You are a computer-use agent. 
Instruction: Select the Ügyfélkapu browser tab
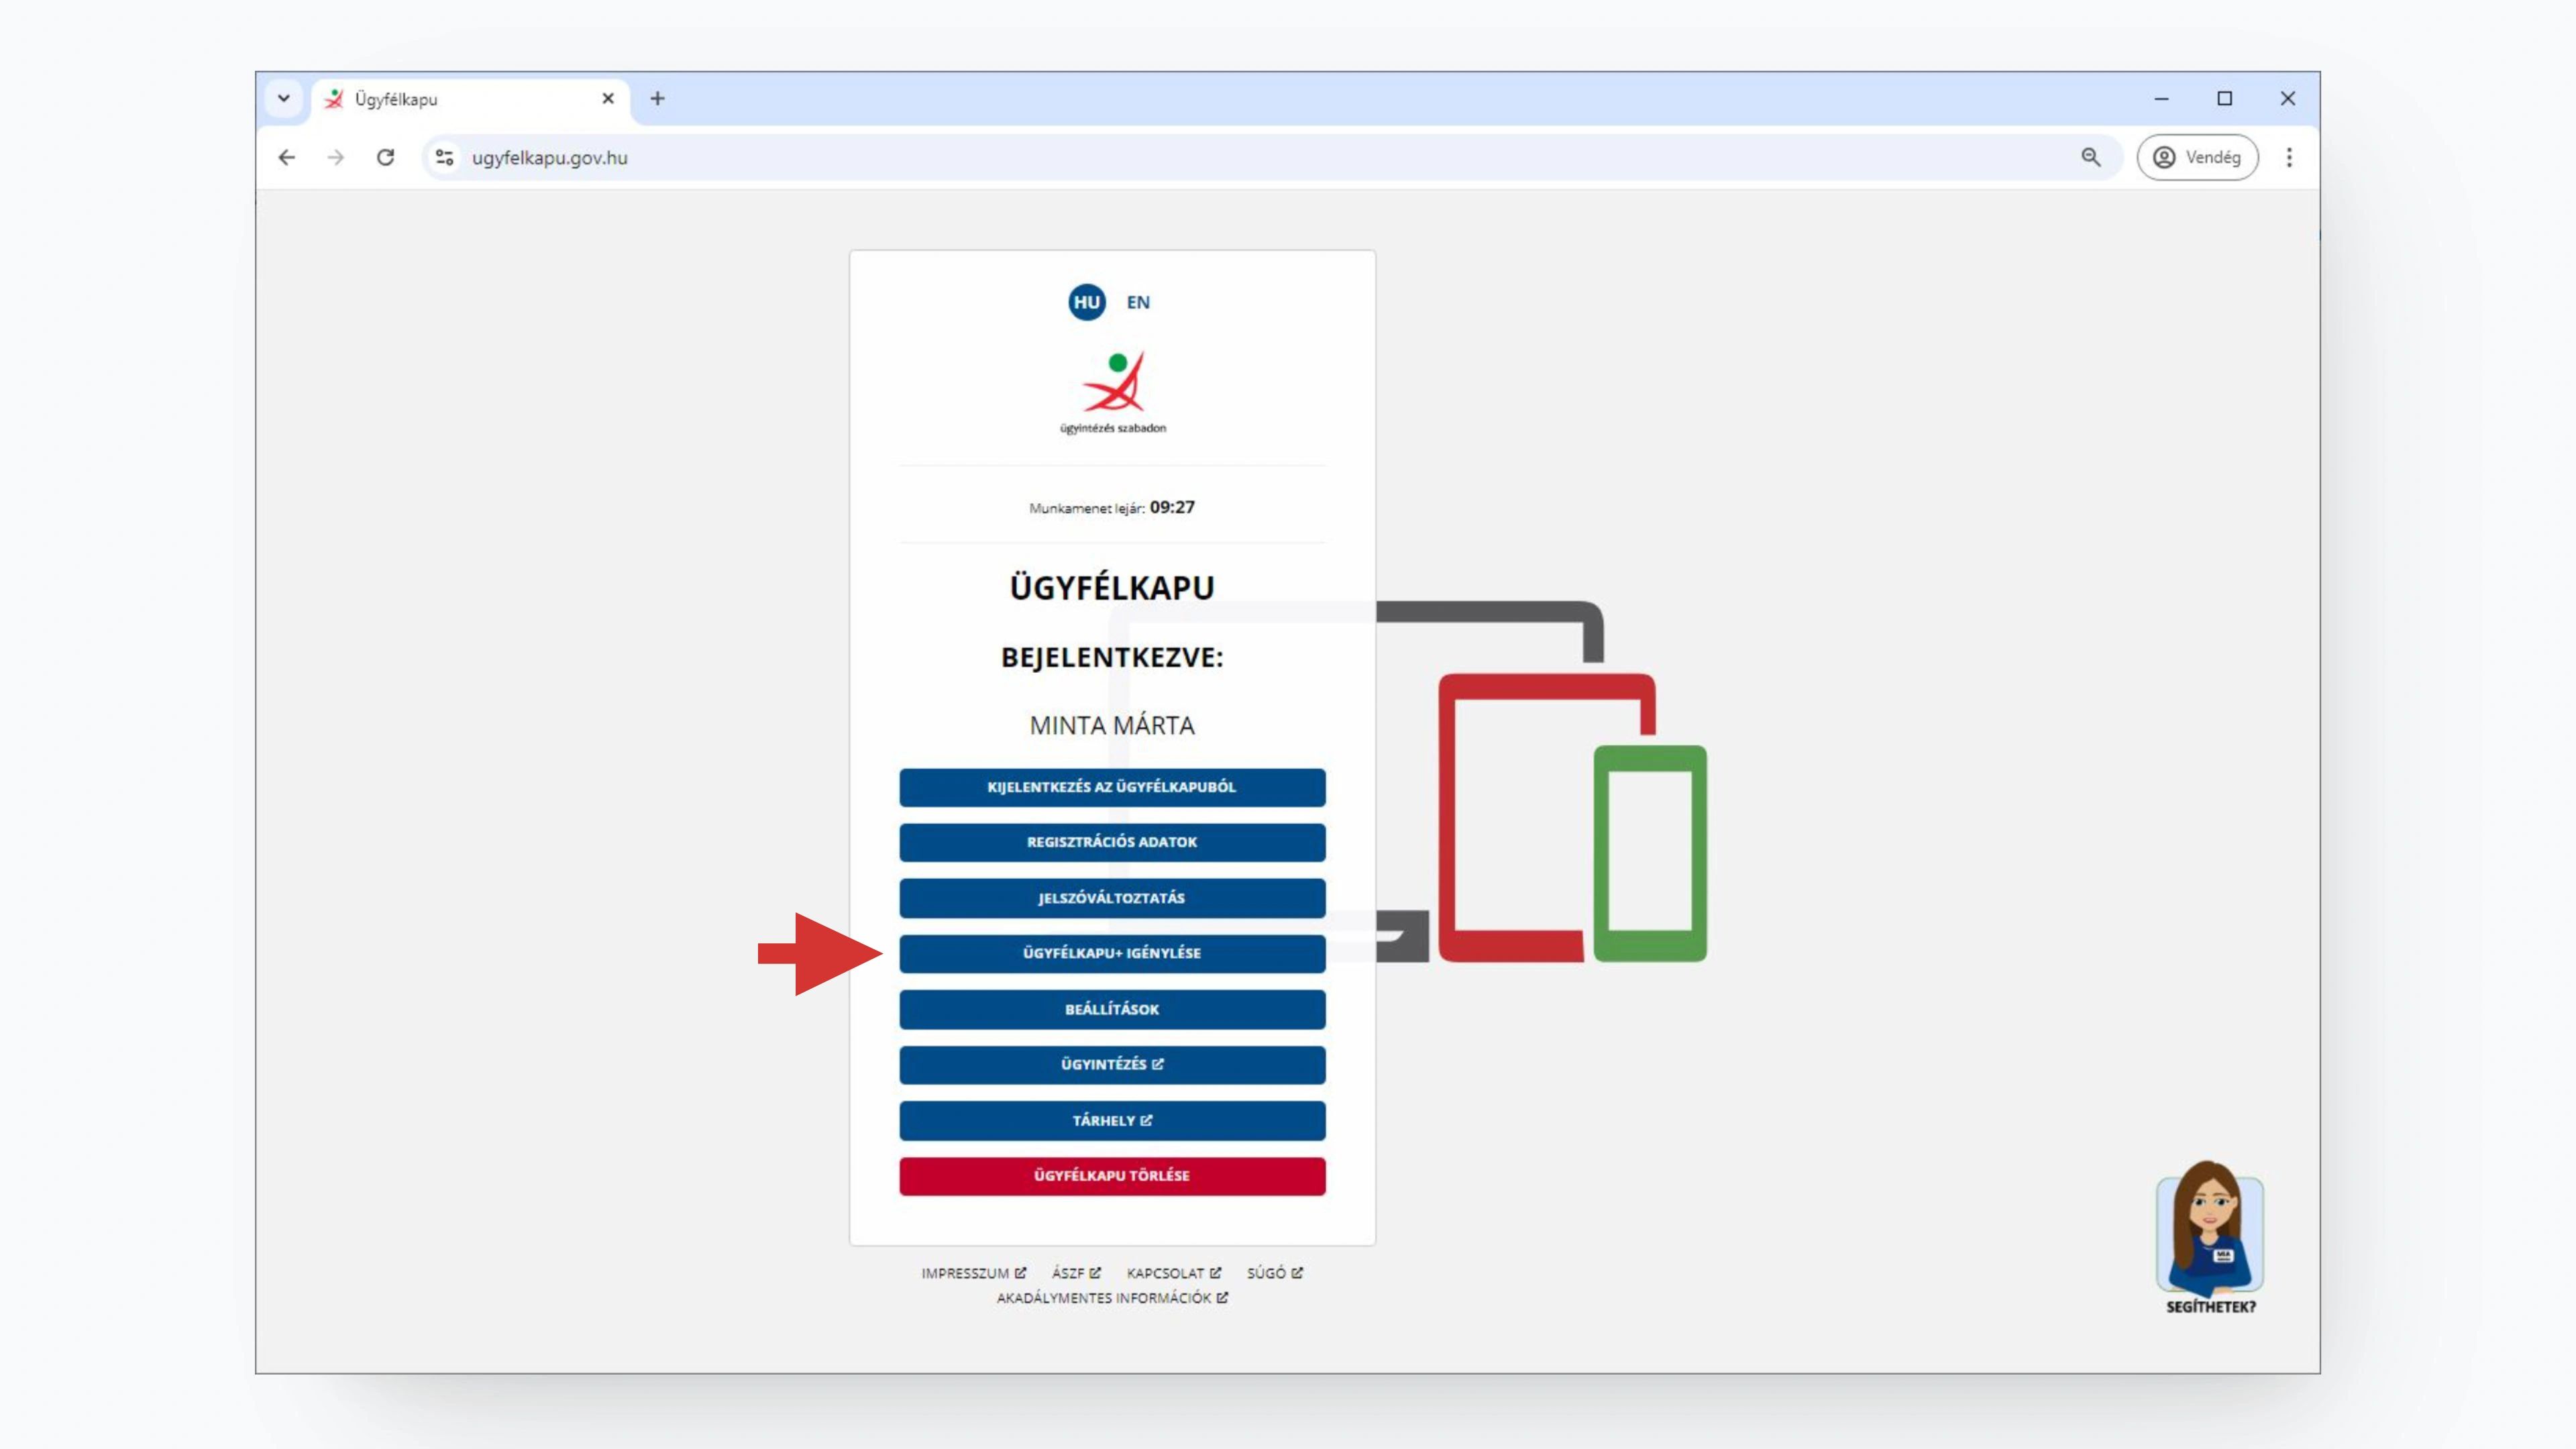coord(460,99)
